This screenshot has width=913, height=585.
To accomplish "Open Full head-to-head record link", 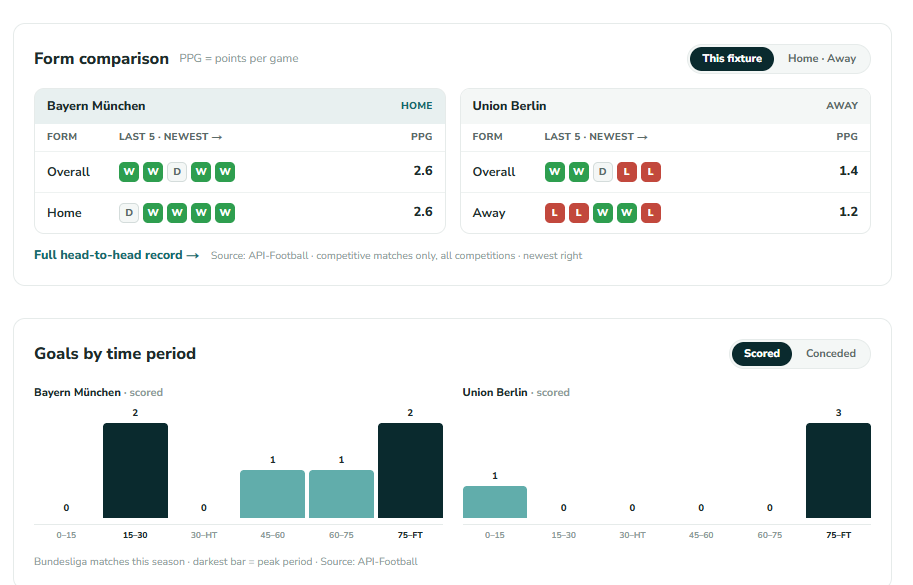I will pyautogui.click(x=116, y=255).
